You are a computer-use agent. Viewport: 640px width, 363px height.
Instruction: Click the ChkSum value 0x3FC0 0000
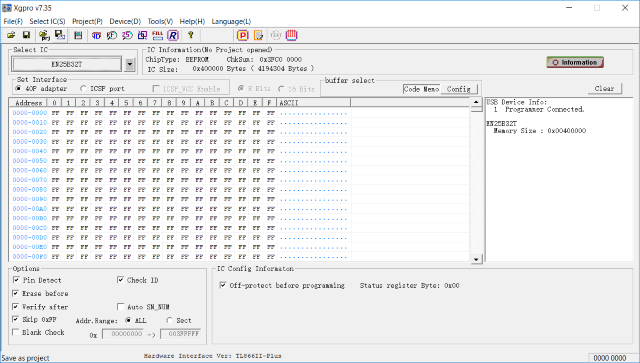[280, 60]
